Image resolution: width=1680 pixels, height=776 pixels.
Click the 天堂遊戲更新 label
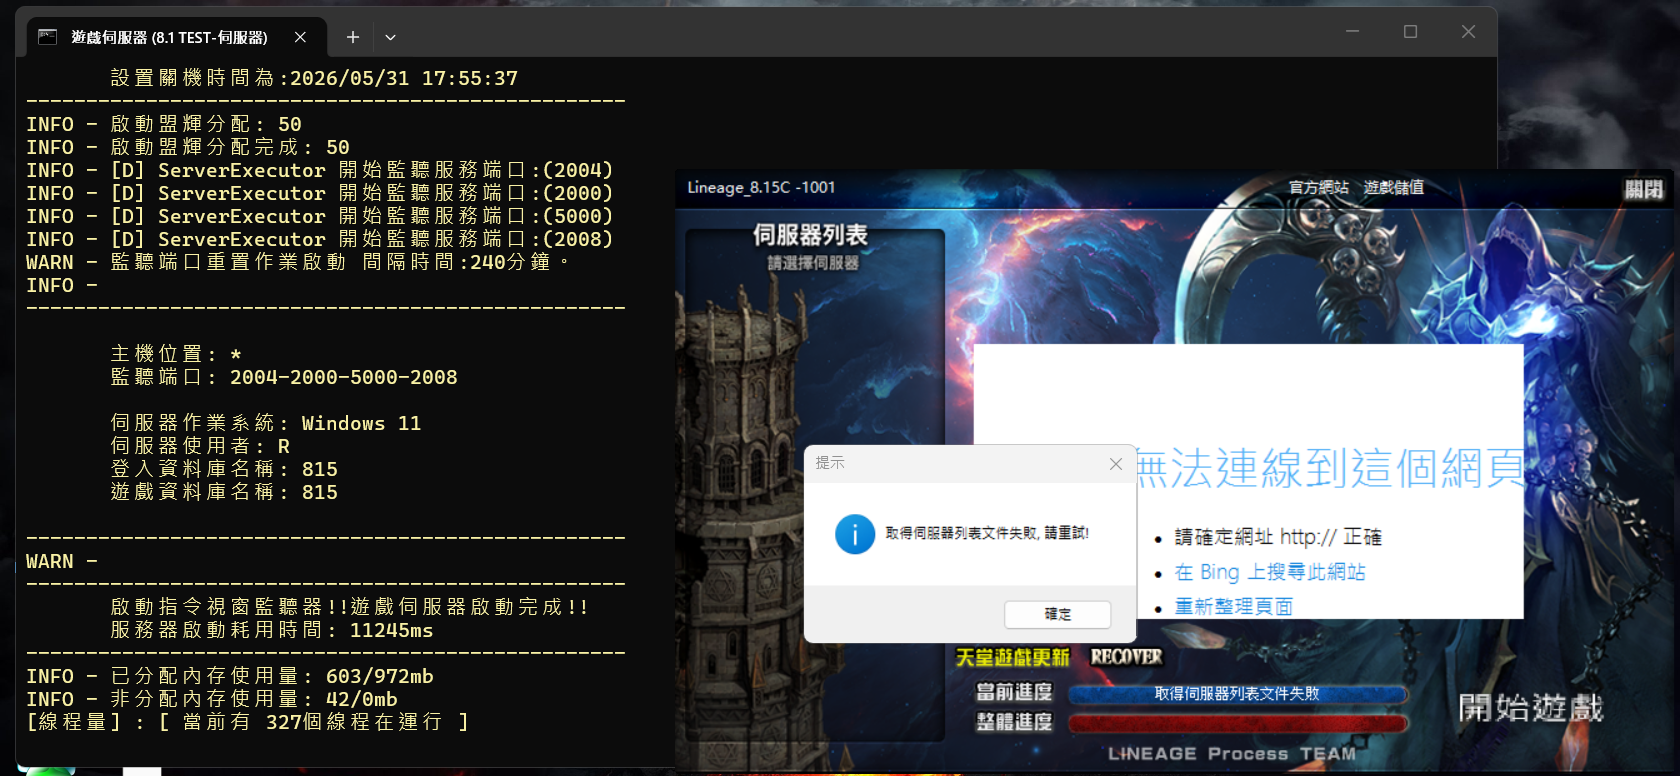pos(1012,657)
